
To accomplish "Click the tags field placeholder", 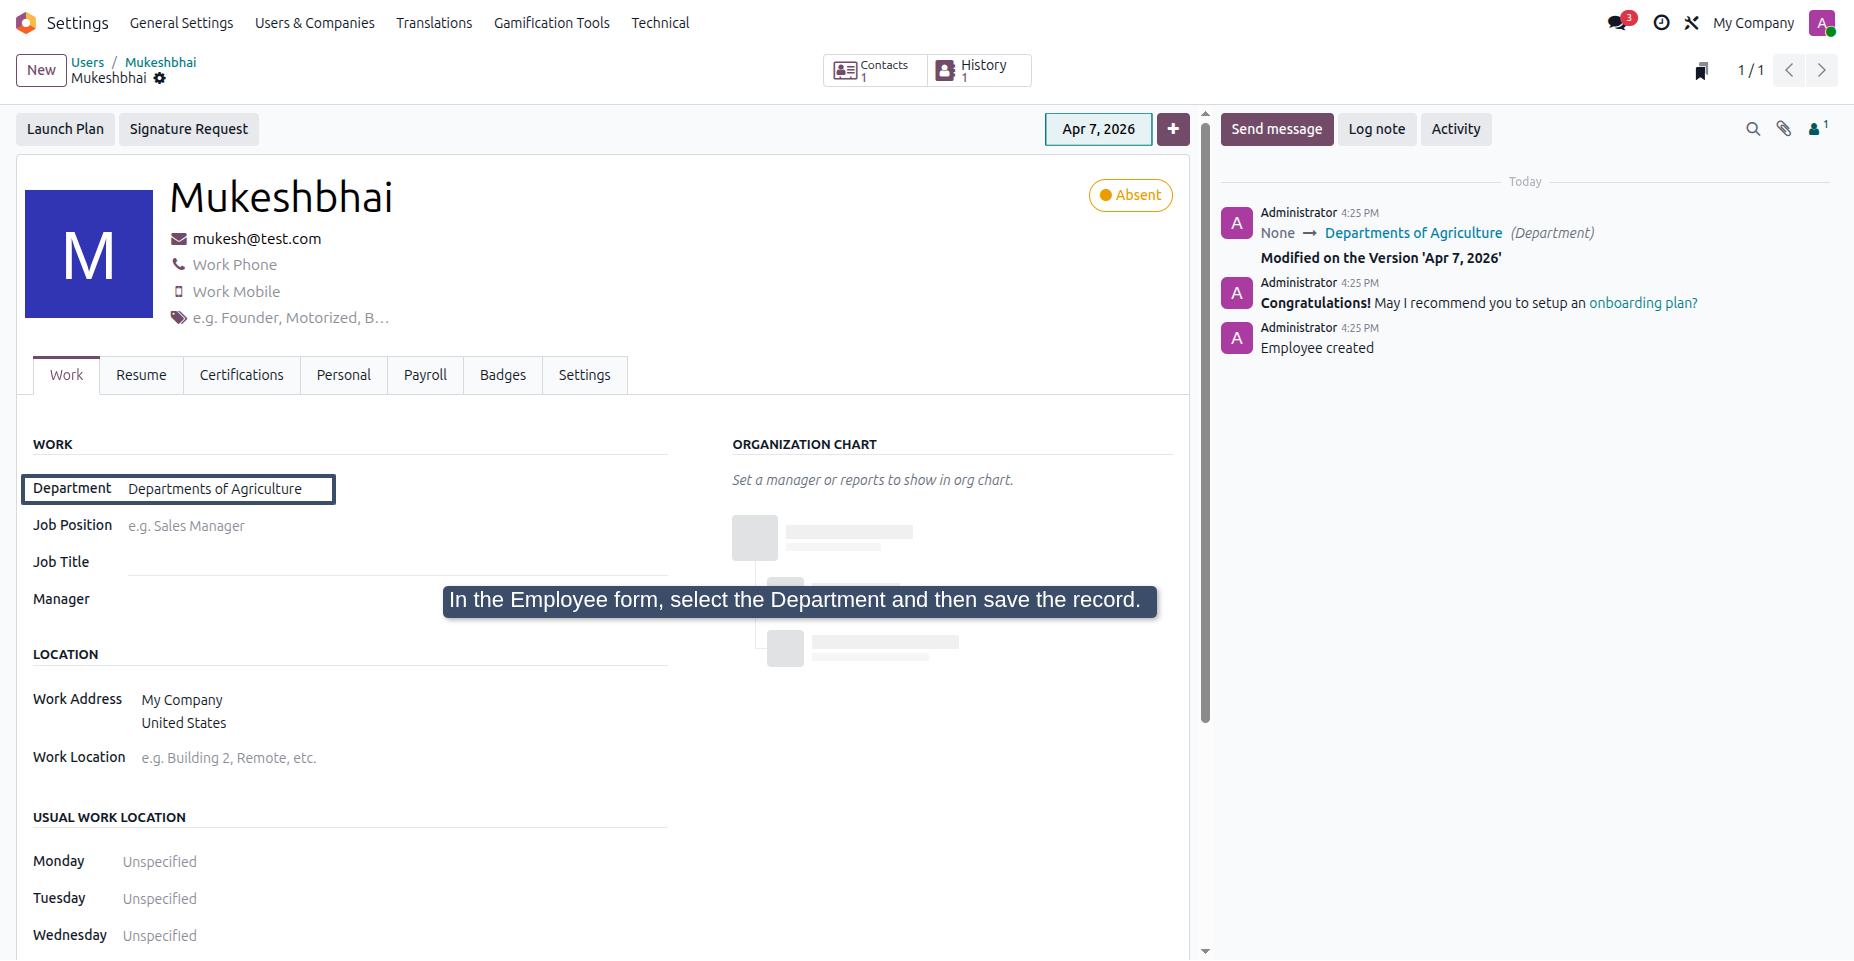I will (291, 318).
